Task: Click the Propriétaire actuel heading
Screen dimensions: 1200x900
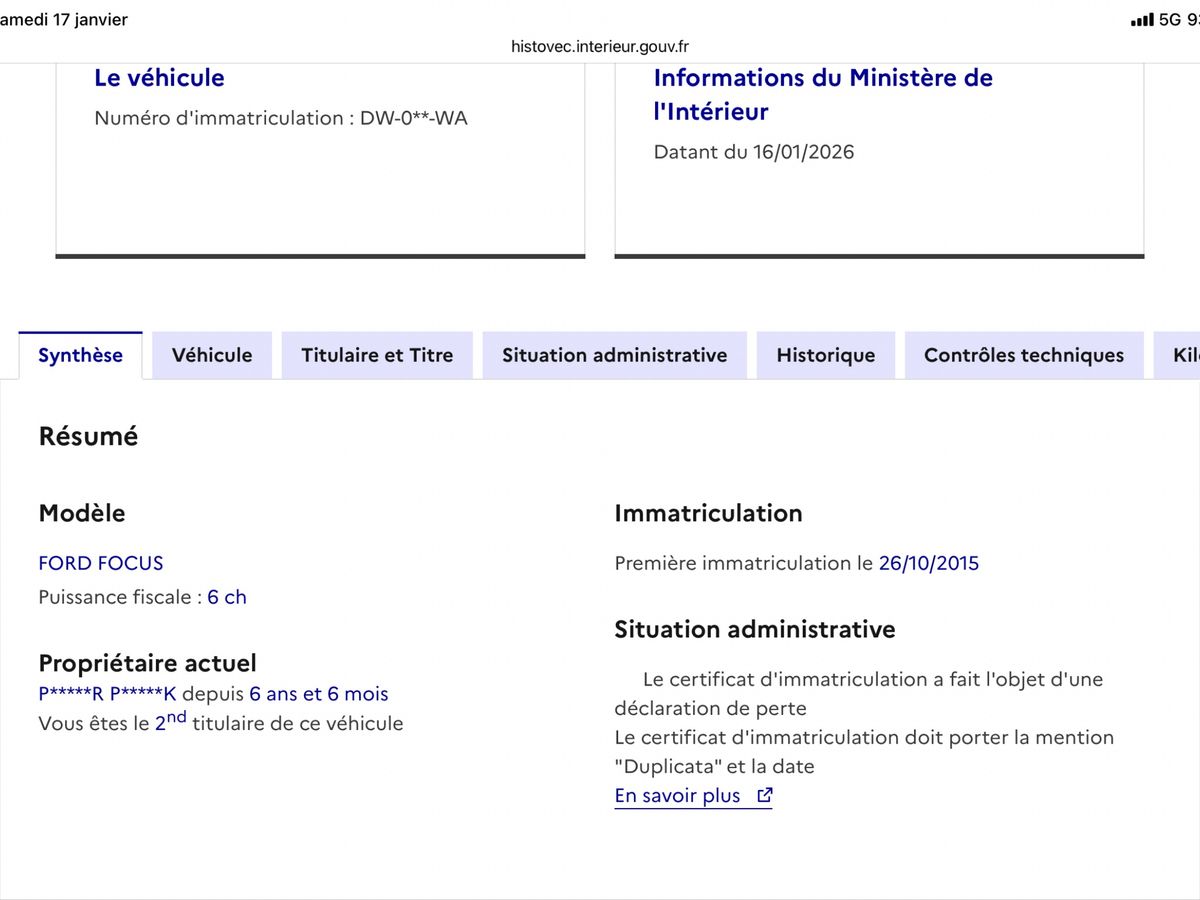Action: pos(148,663)
